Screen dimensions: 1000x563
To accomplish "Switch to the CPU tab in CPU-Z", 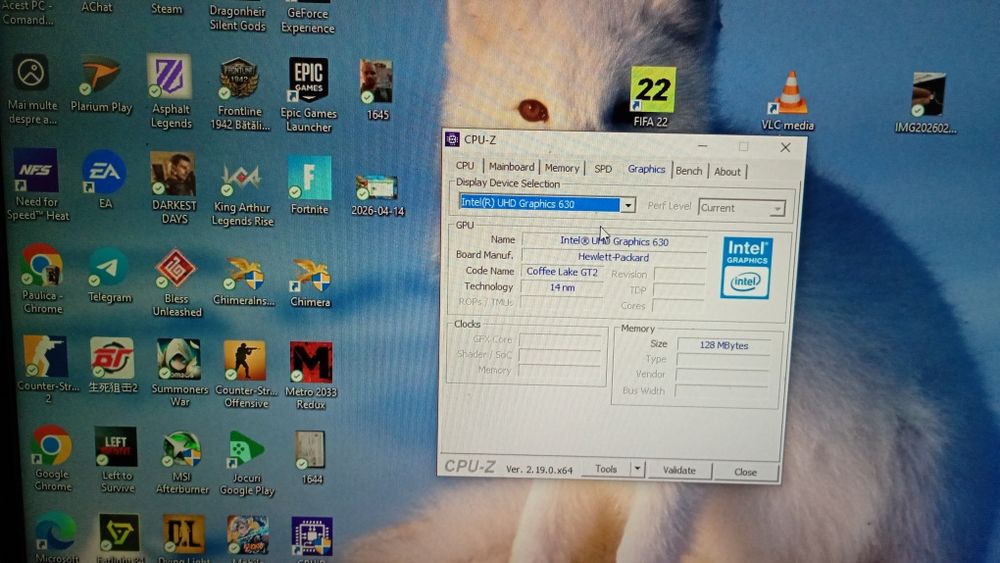I will 465,165.
